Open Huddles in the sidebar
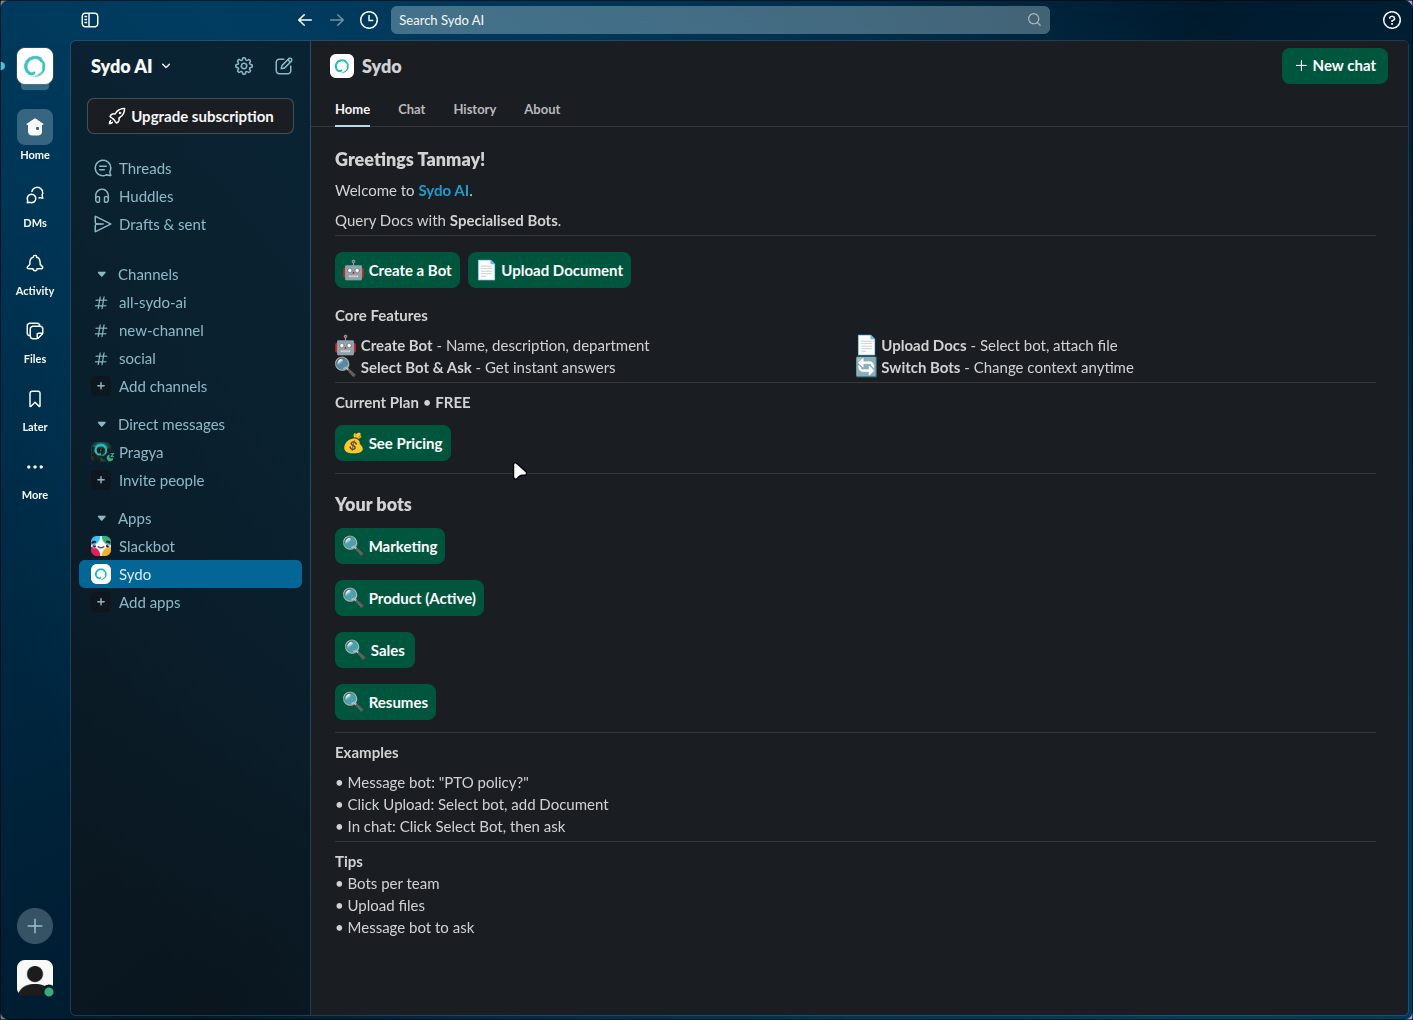1413x1020 pixels. (x=190, y=196)
